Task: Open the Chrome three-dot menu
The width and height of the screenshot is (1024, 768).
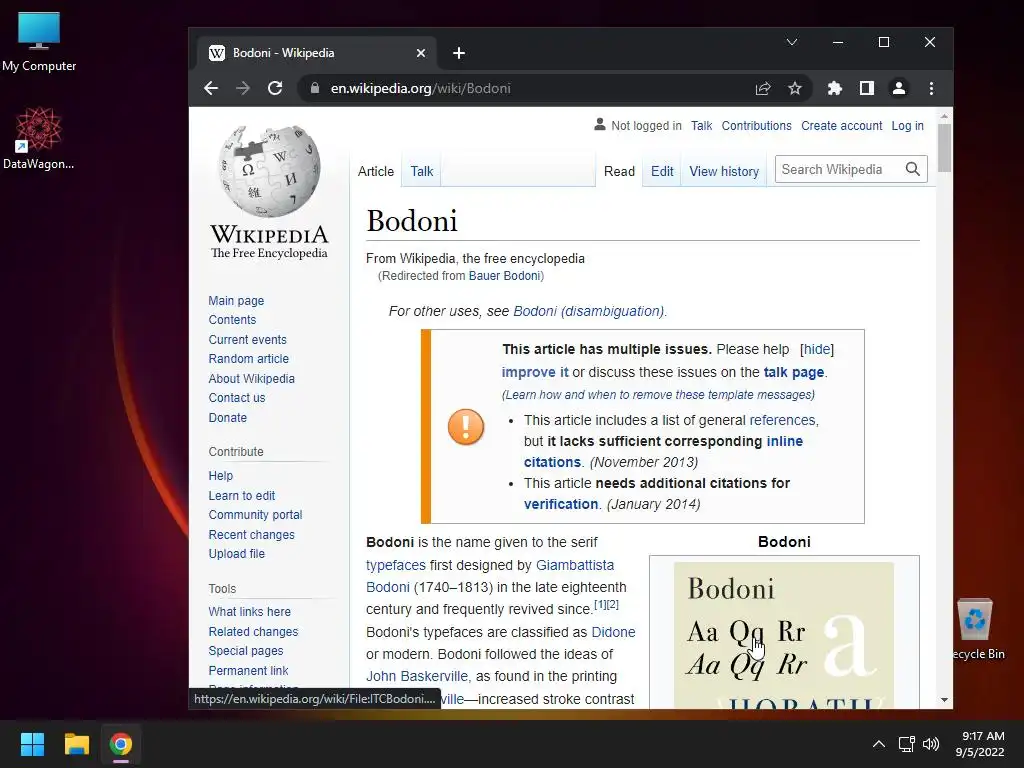Action: tap(931, 88)
